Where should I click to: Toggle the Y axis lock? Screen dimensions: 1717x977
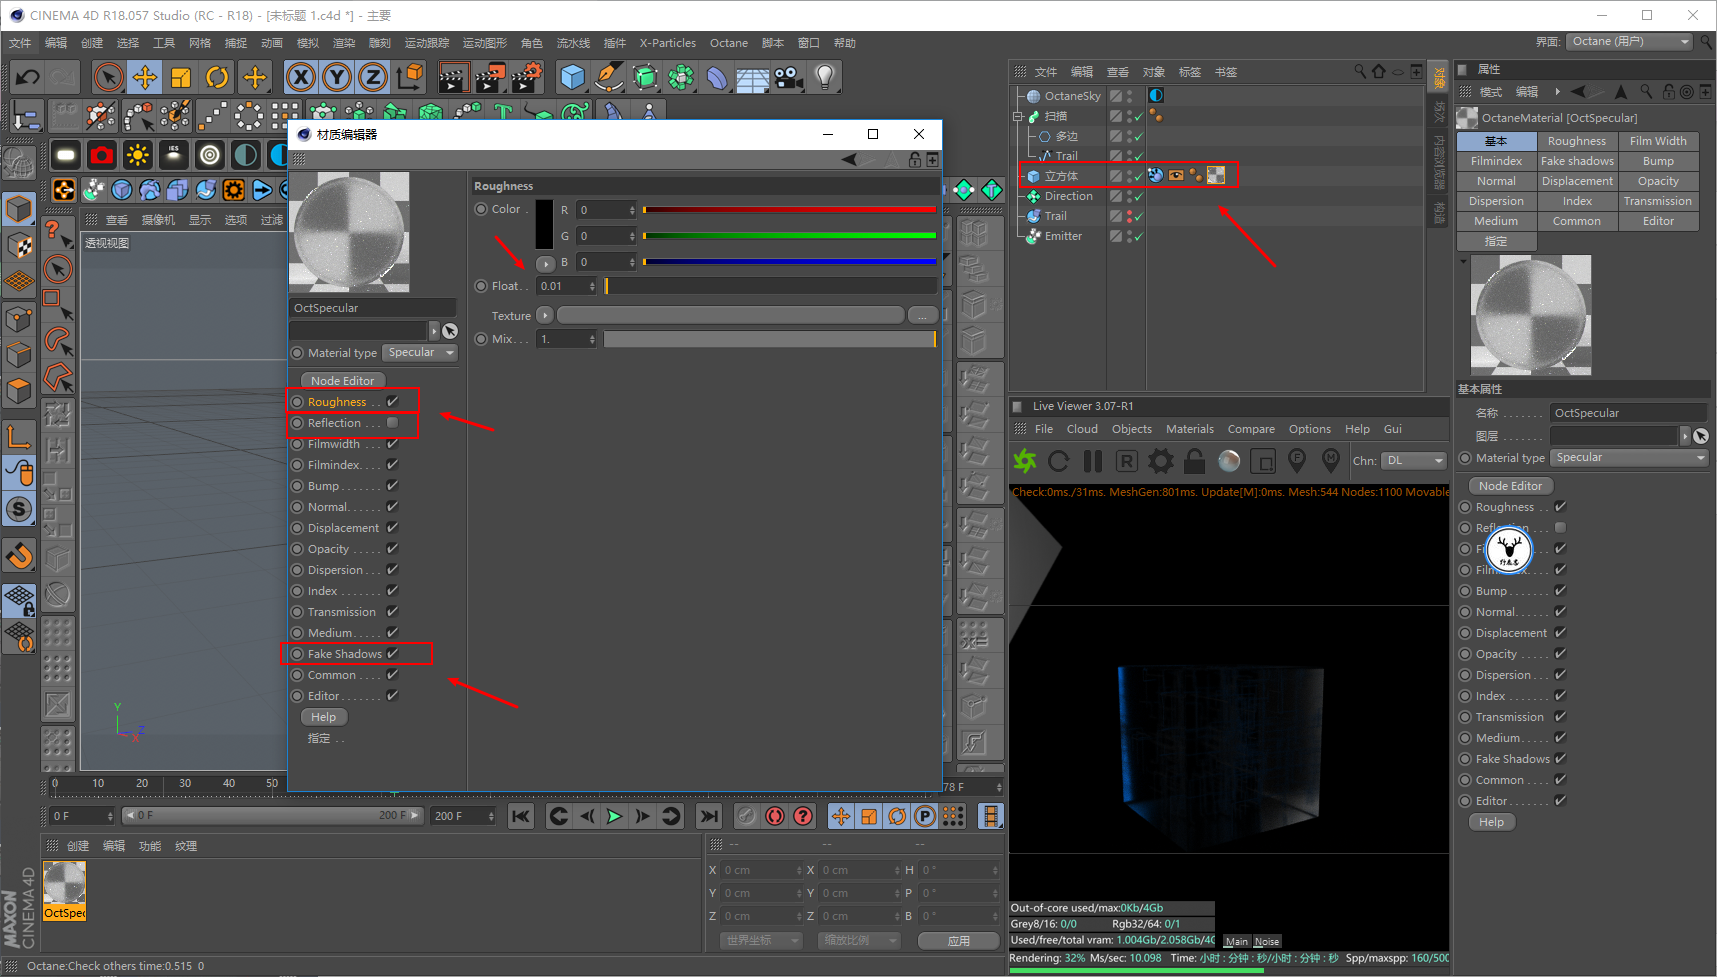[337, 77]
